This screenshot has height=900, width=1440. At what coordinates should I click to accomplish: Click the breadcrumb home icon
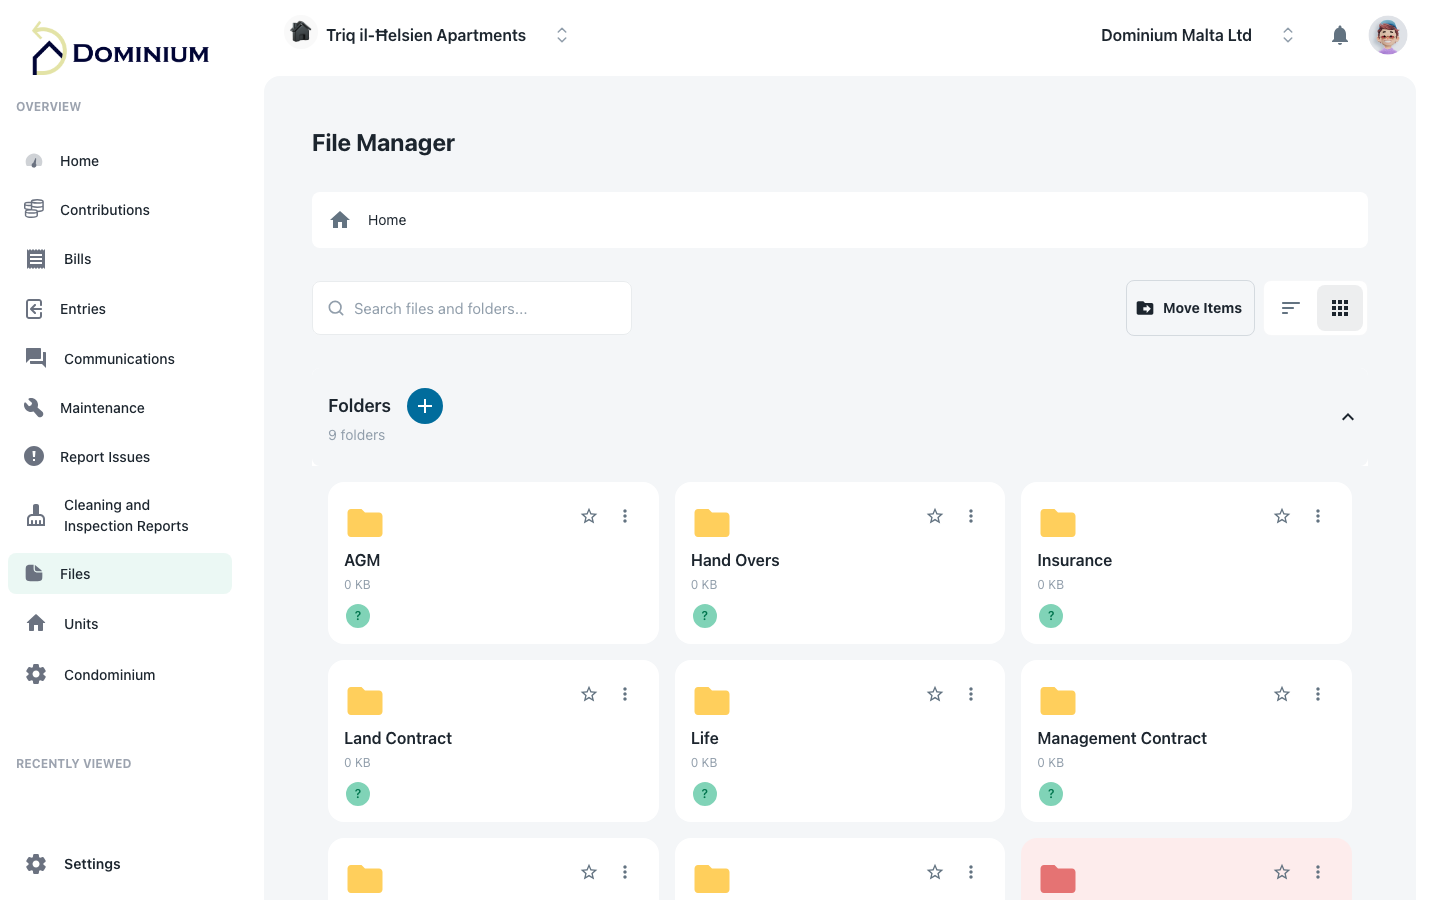click(340, 220)
